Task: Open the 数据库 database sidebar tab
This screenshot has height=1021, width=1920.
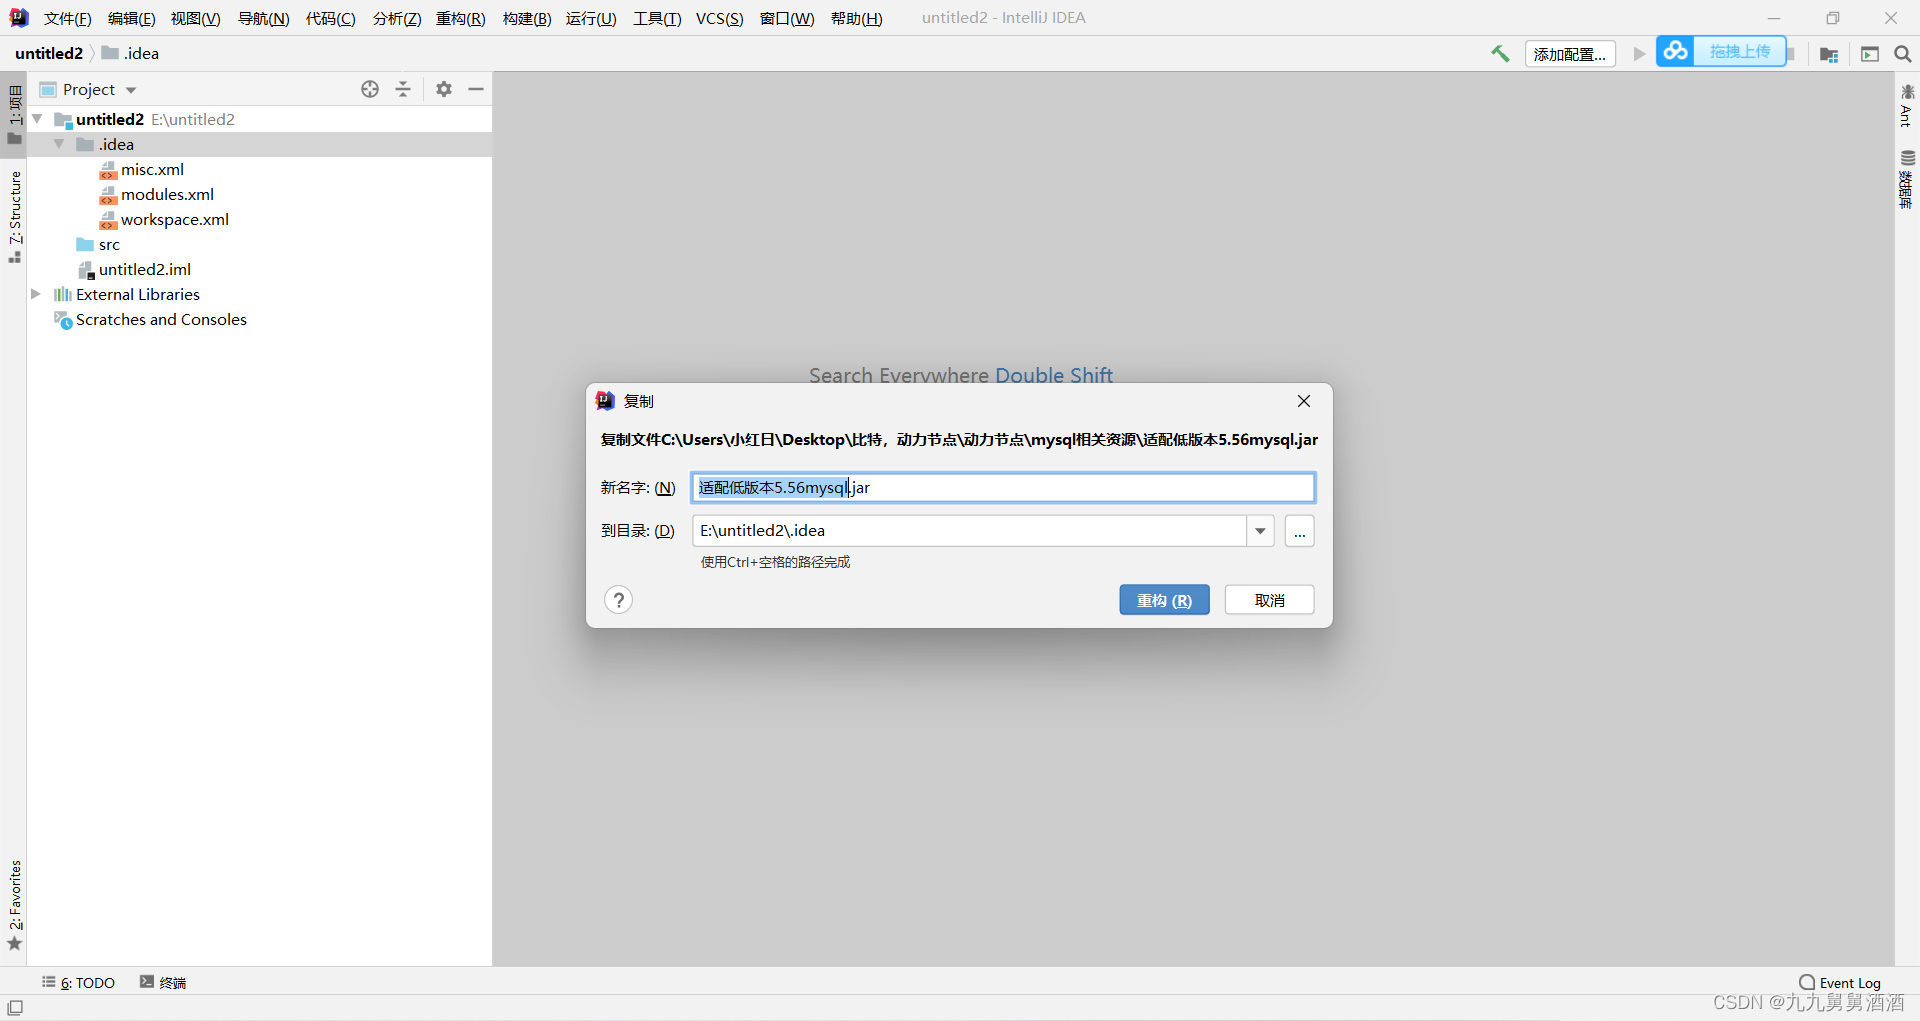Action: coord(1907,179)
